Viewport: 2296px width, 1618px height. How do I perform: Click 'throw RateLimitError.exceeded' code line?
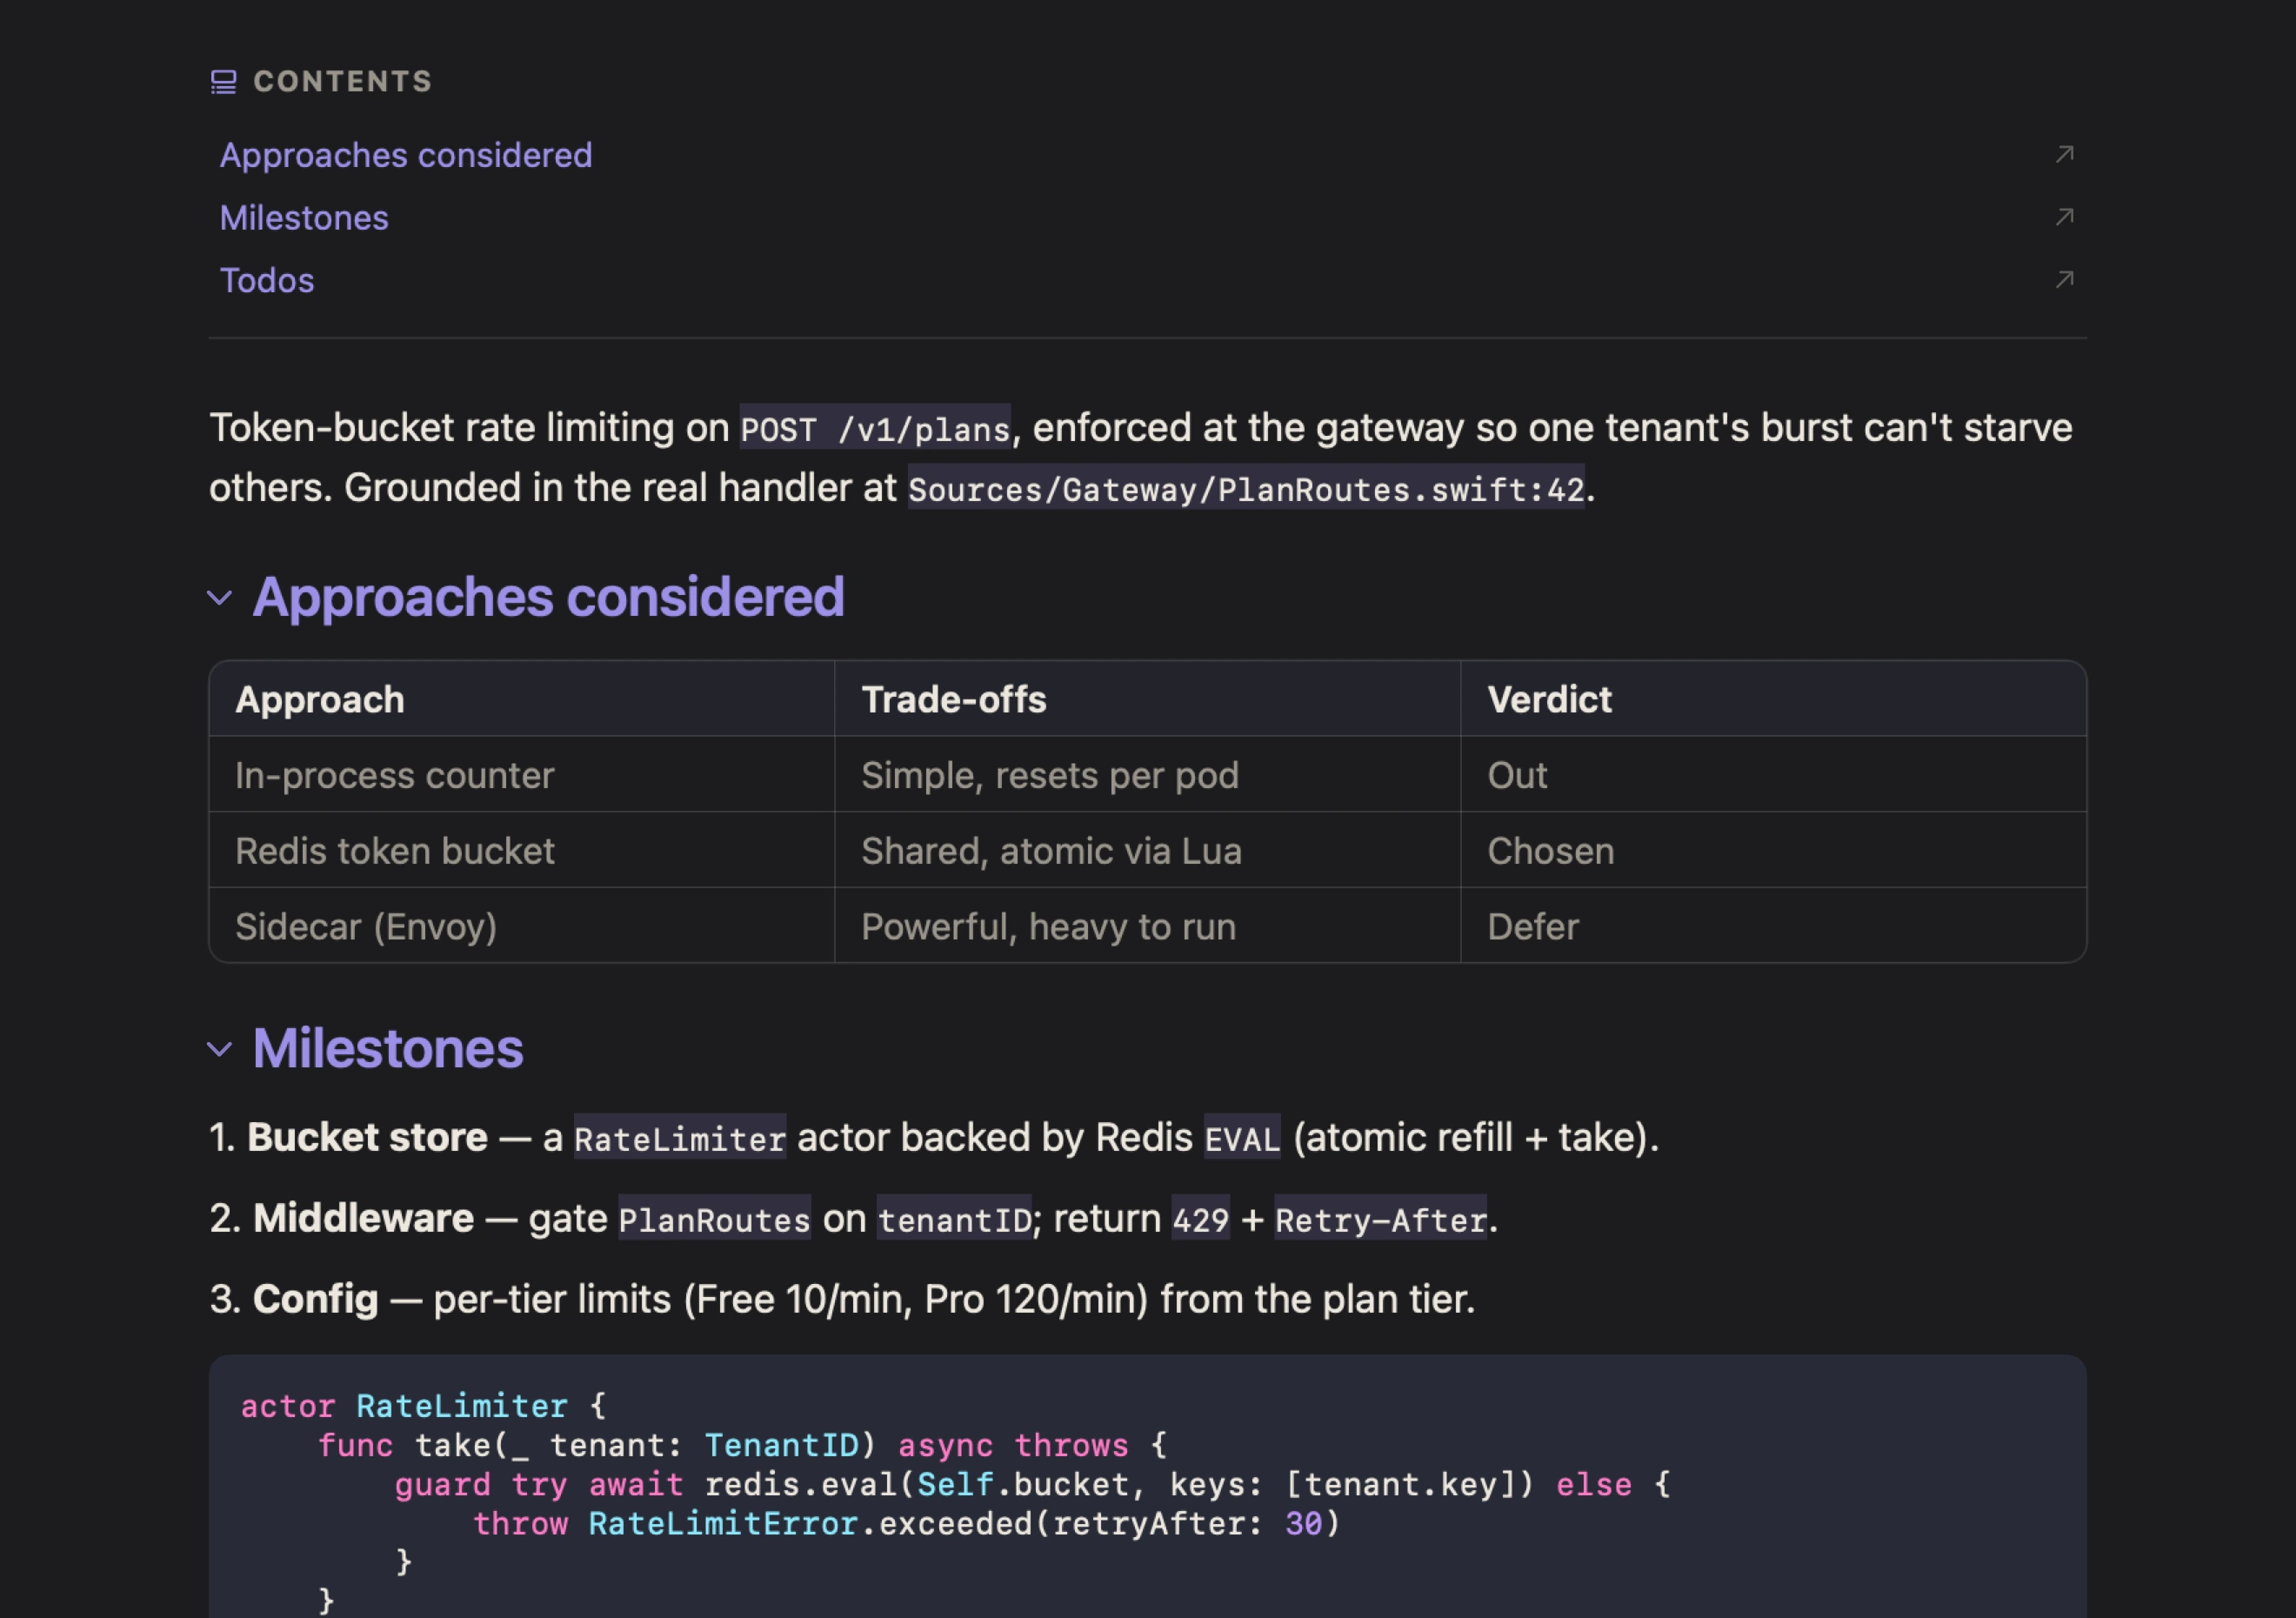pyautogui.click(x=906, y=1523)
